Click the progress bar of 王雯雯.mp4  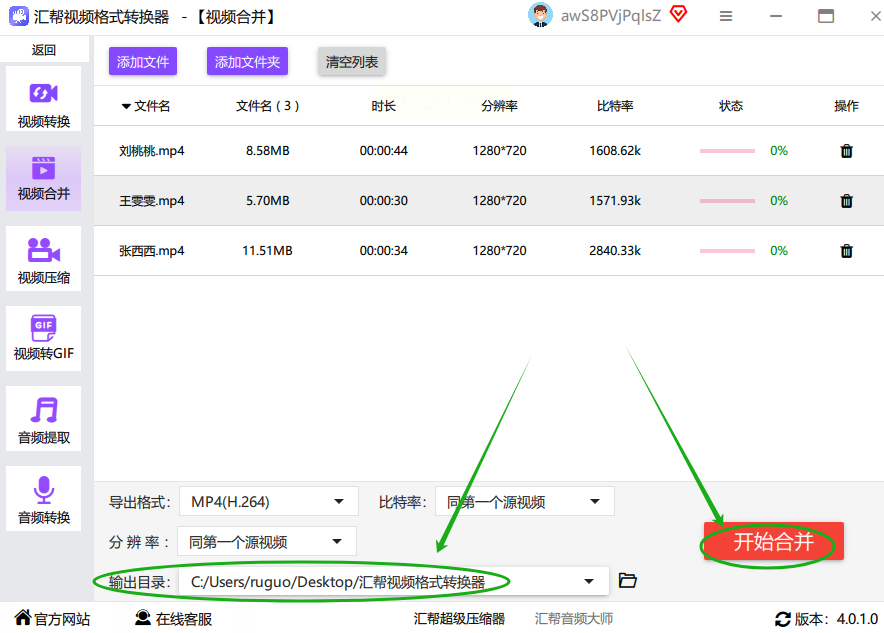pos(727,201)
